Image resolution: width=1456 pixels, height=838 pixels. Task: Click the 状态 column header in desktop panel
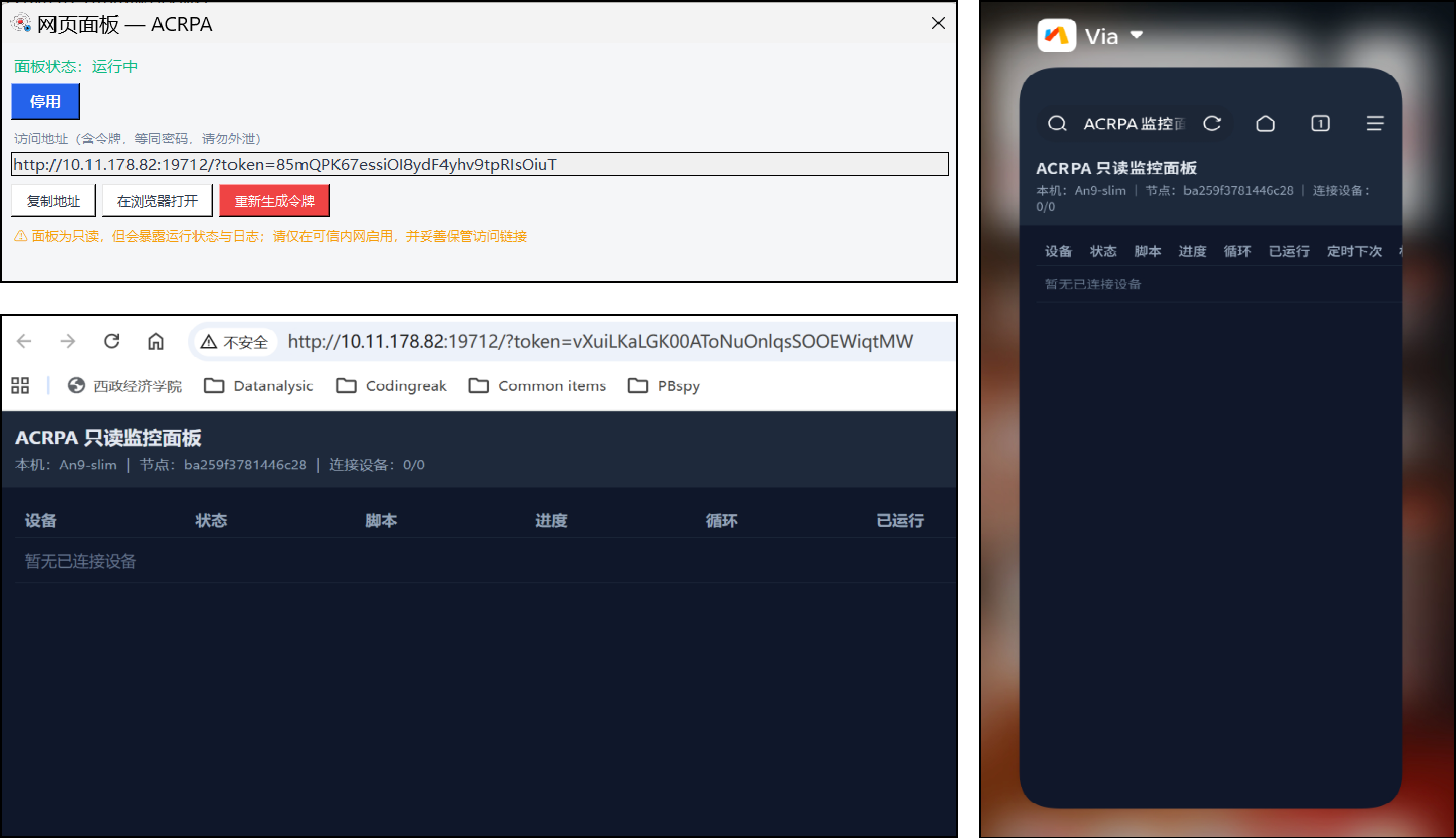211,521
